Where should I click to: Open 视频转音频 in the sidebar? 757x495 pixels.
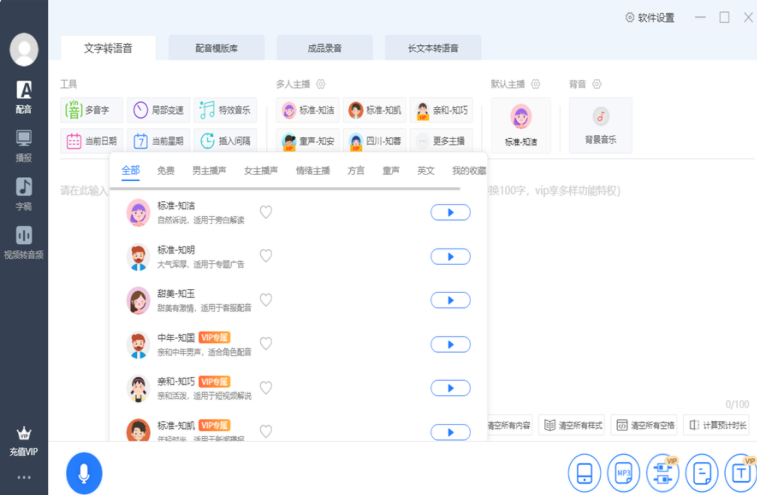pyautogui.click(x=24, y=241)
